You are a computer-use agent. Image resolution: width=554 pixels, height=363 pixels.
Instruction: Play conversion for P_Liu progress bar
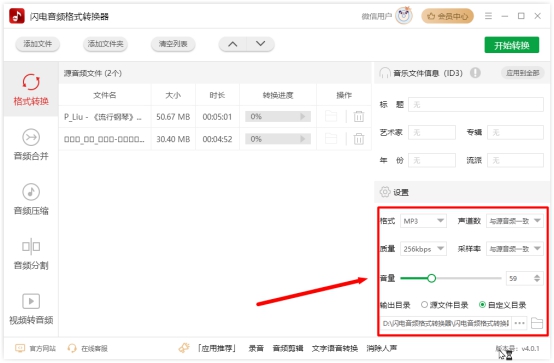click(303, 116)
